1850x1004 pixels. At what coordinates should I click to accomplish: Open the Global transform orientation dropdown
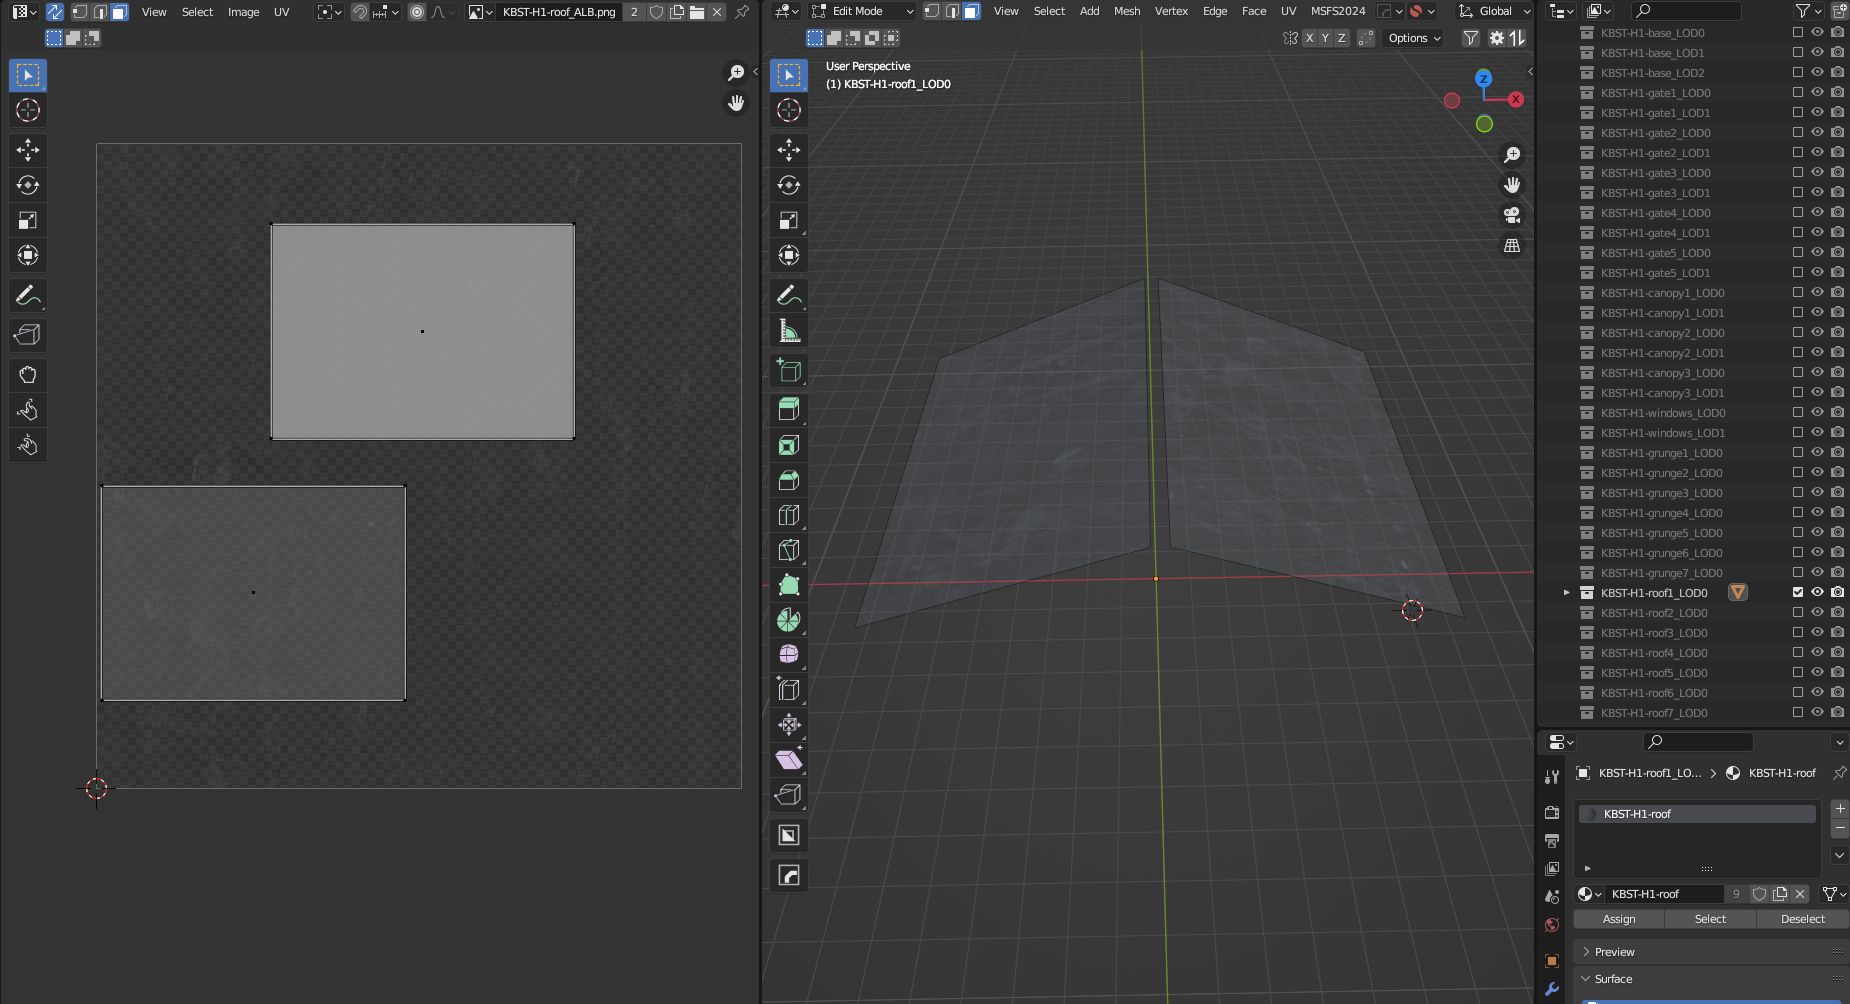click(x=1494, y=11)
